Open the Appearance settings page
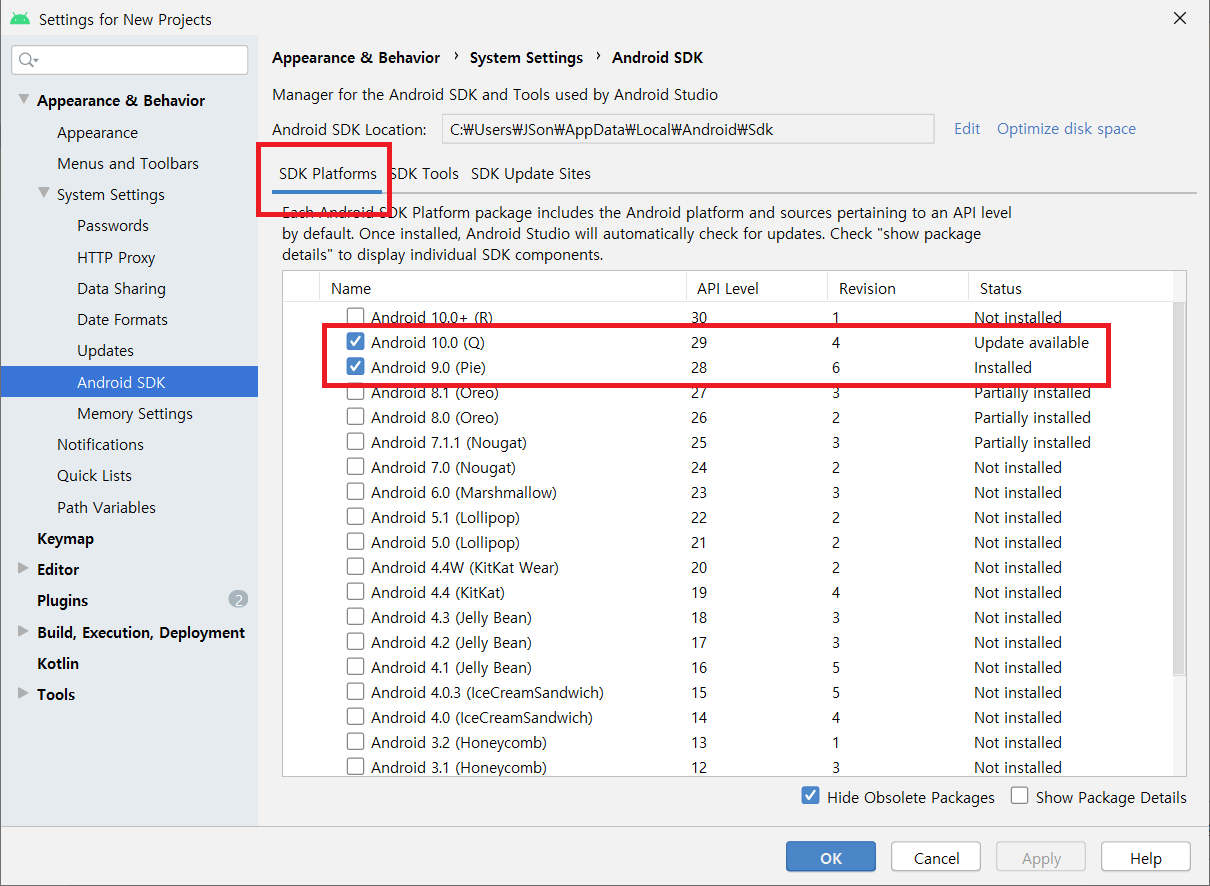 [x=97, y=132]
